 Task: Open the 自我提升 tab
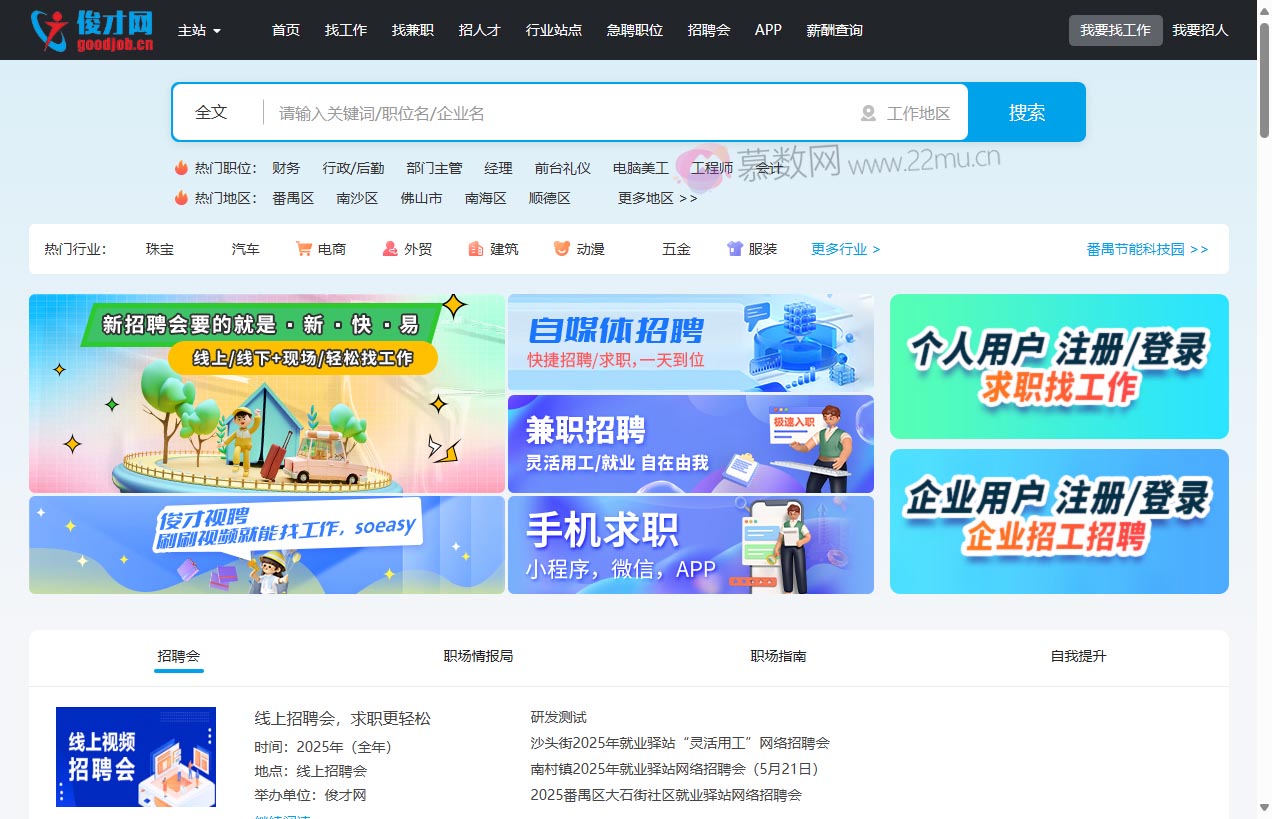pyautogui.click(x=1077, y=656)
